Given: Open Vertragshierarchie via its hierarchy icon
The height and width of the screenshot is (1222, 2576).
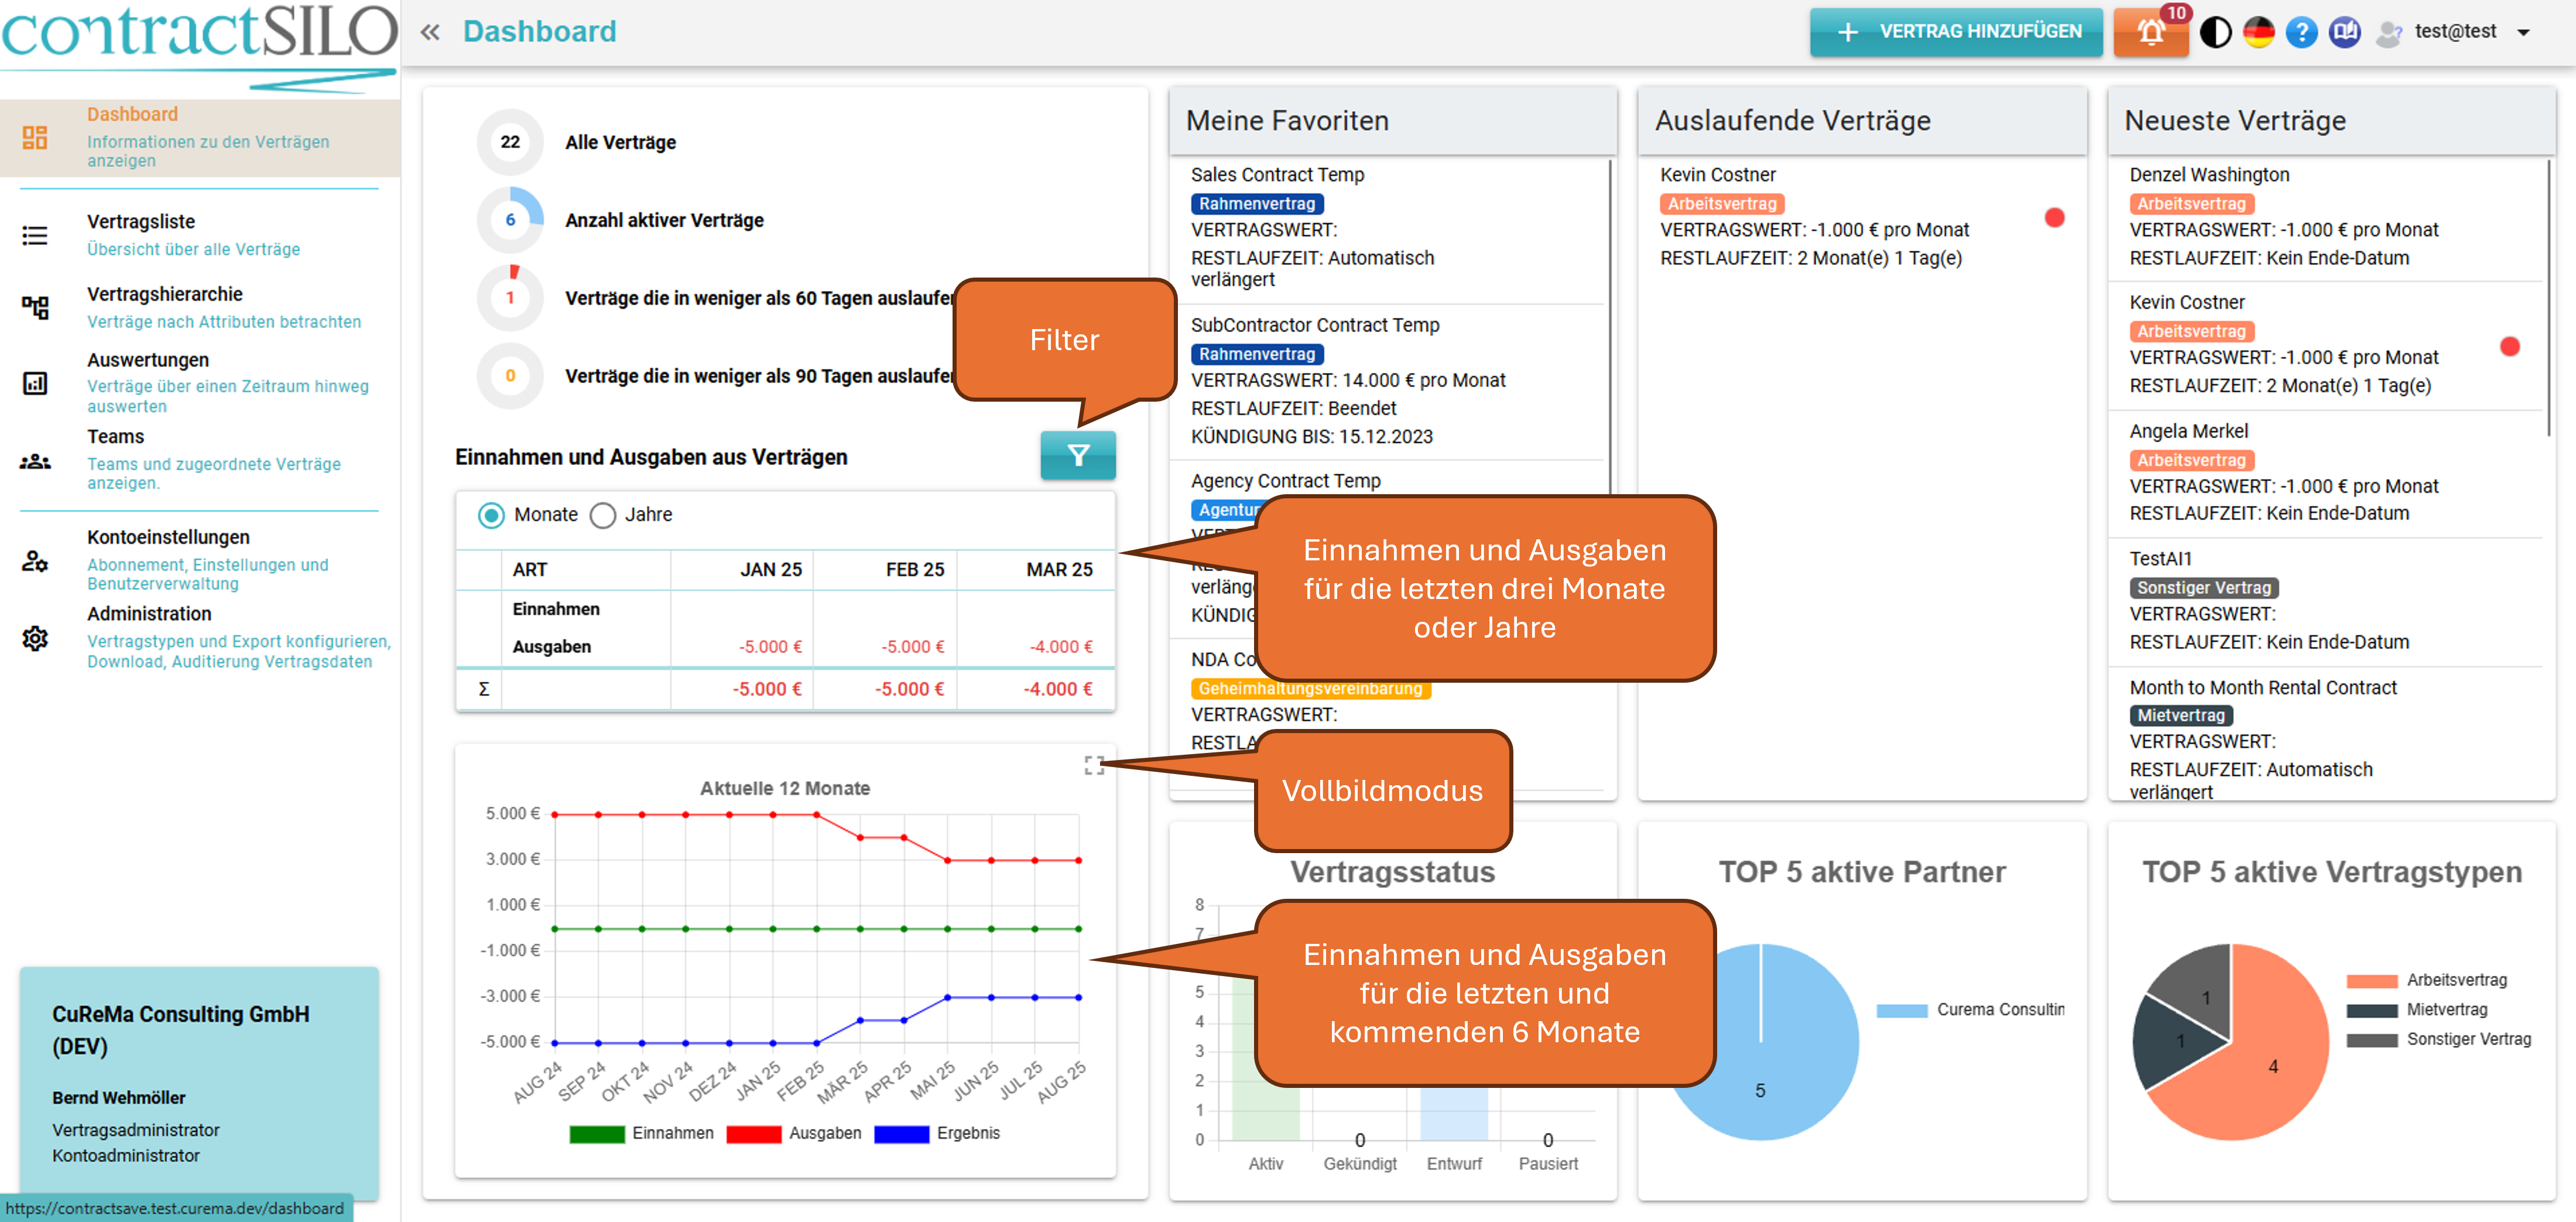Looking at the screenshot, I should coord(36,307).
